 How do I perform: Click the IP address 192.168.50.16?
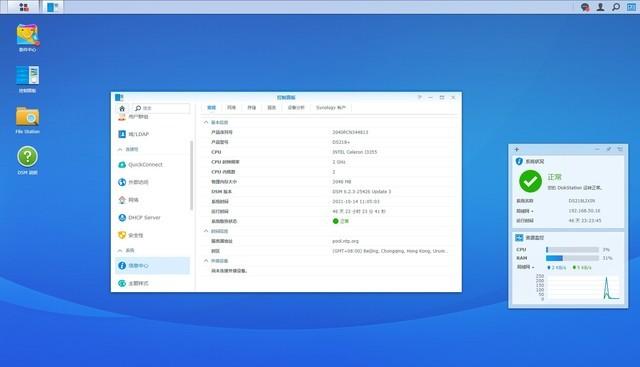(x=584, y=211)
